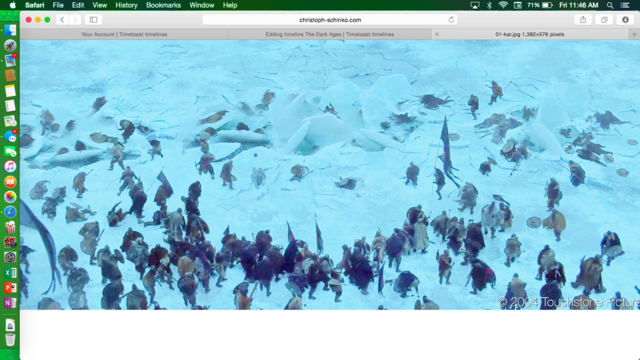Image resolution: width=640 pixels, height=360 pixels.
Task: Open Microsoft OneNote from the dock
Action: coord(10,302)
